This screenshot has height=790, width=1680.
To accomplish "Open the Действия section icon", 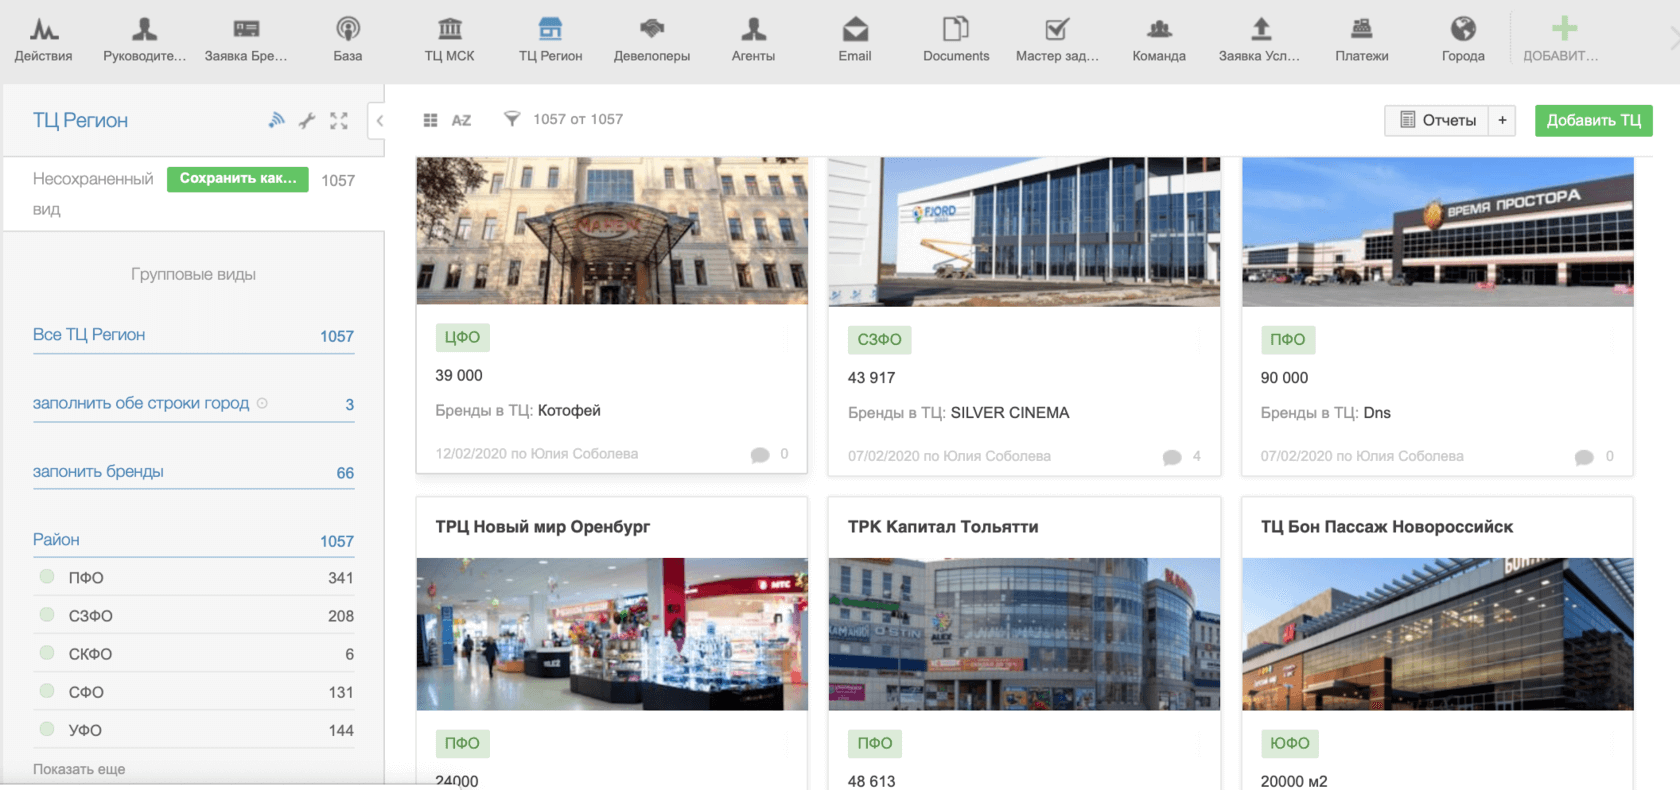I will tap(43, 29).
